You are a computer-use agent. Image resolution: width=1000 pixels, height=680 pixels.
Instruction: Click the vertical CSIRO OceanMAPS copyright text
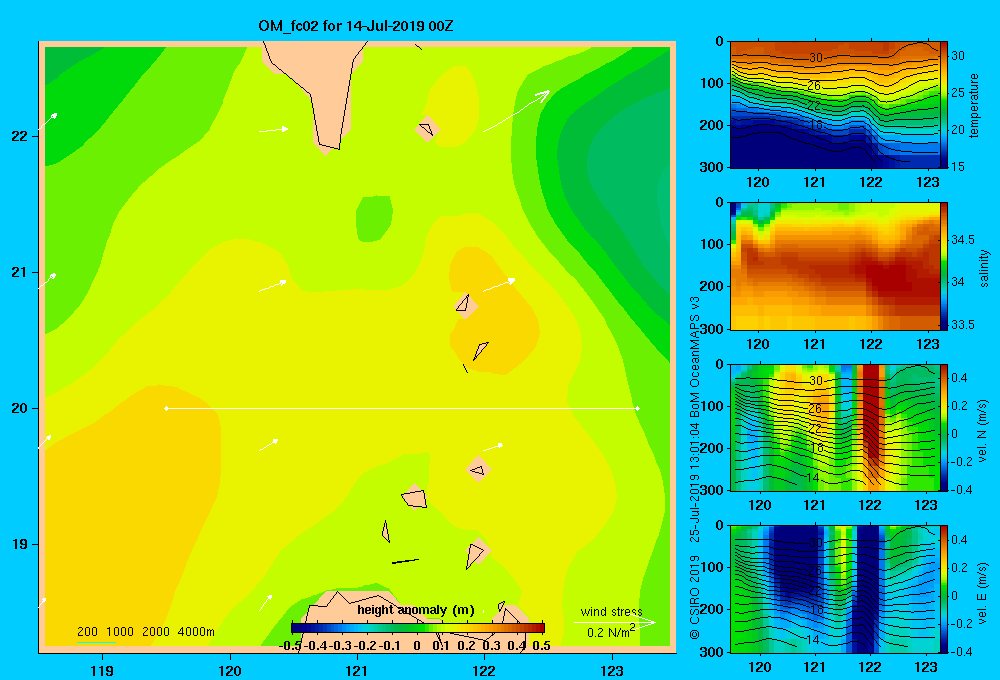click(x=695, y=467)
